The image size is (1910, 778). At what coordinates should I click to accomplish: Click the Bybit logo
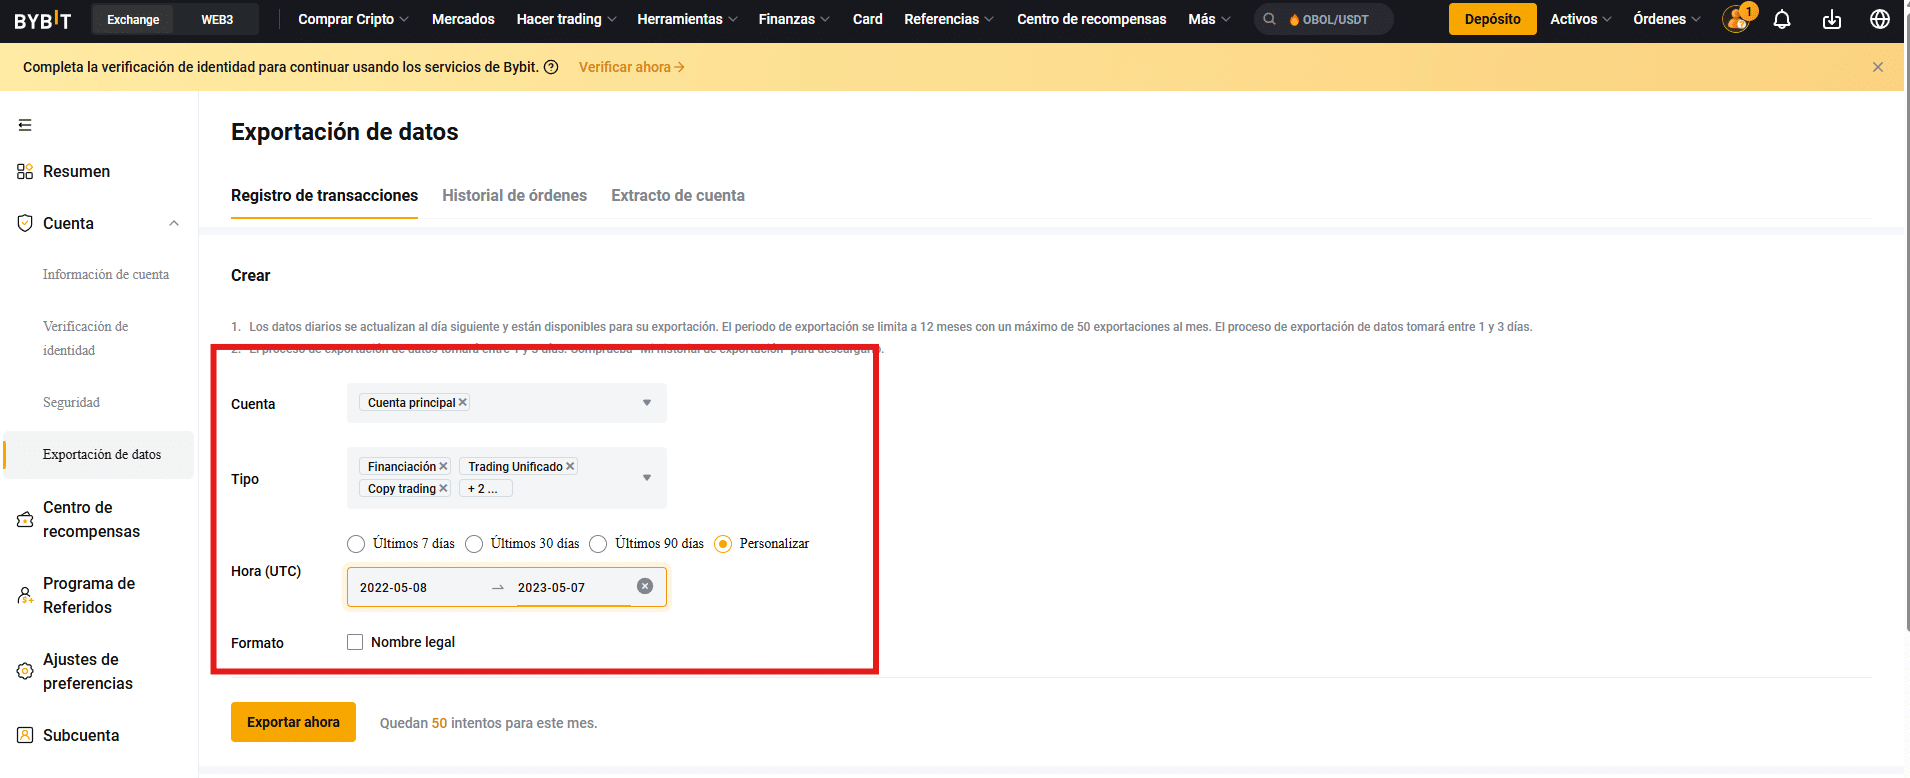pyautogui.click(x=43, y=20)
